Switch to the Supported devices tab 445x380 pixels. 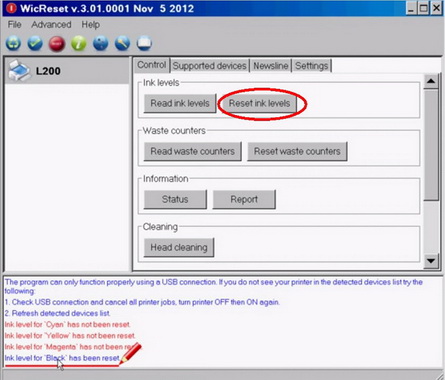[x=209, y=66]
